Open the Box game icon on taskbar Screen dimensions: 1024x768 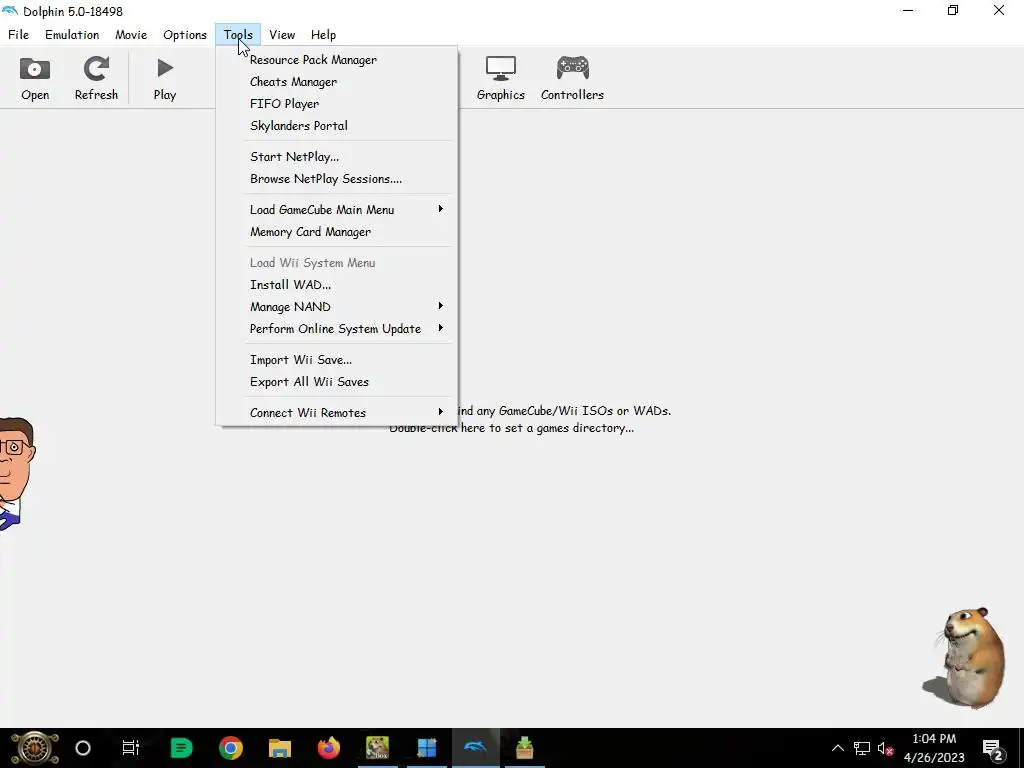point(377,748)
